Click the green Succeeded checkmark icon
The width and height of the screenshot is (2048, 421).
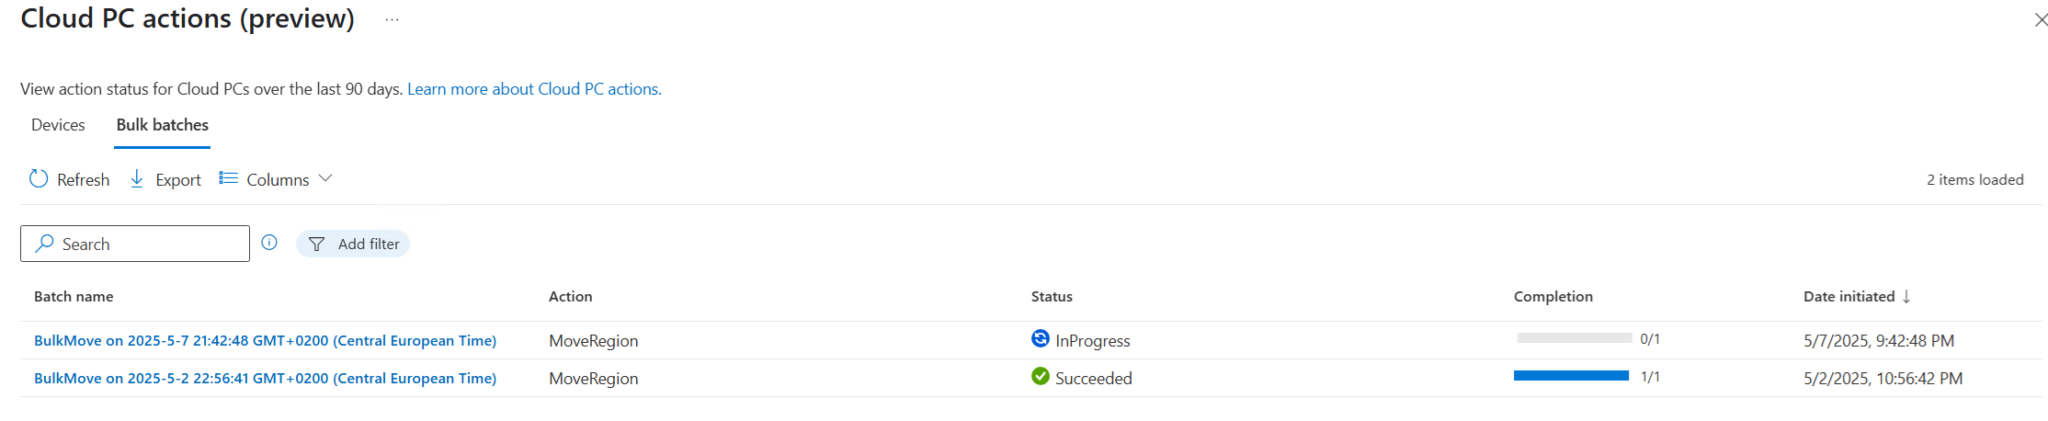coord(1040,377)
